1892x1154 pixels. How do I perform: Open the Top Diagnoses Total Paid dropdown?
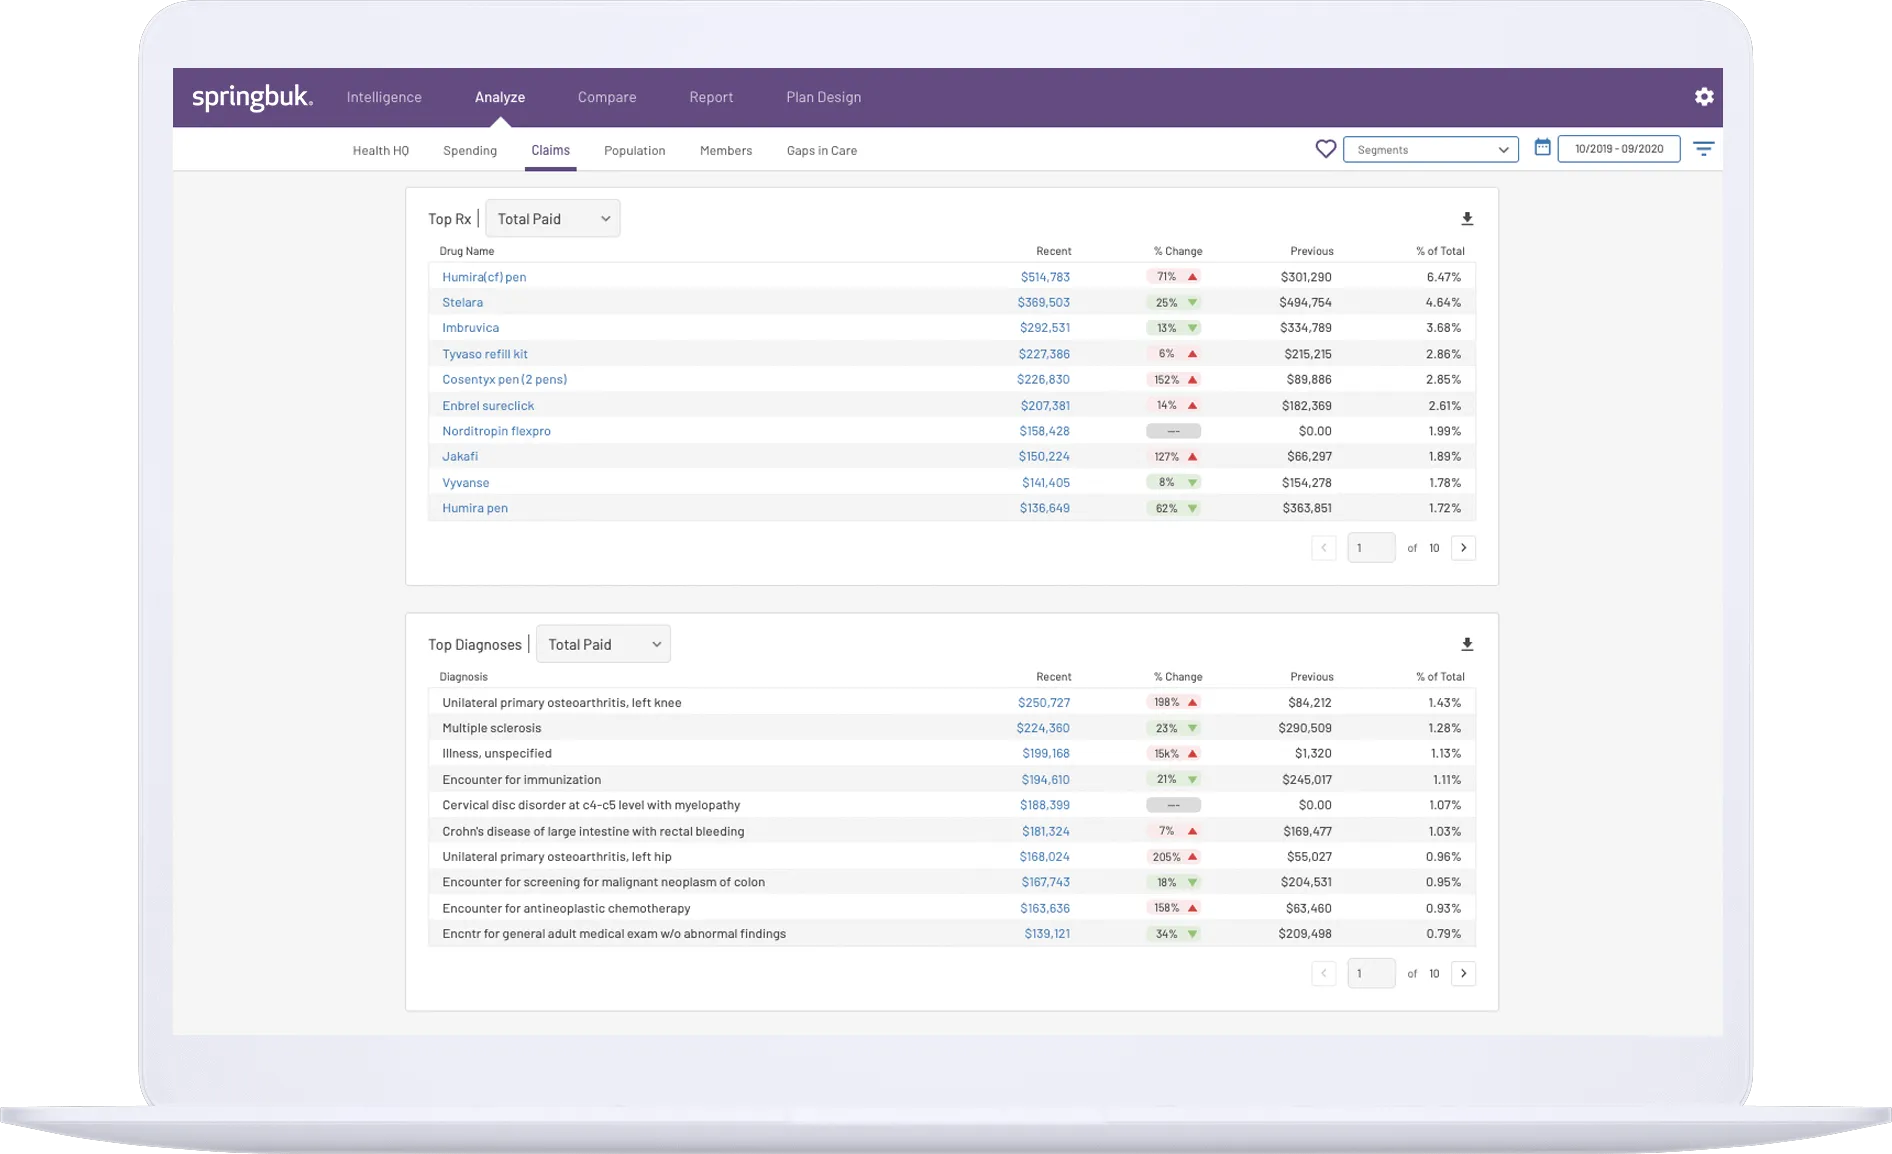coord(602,644)
